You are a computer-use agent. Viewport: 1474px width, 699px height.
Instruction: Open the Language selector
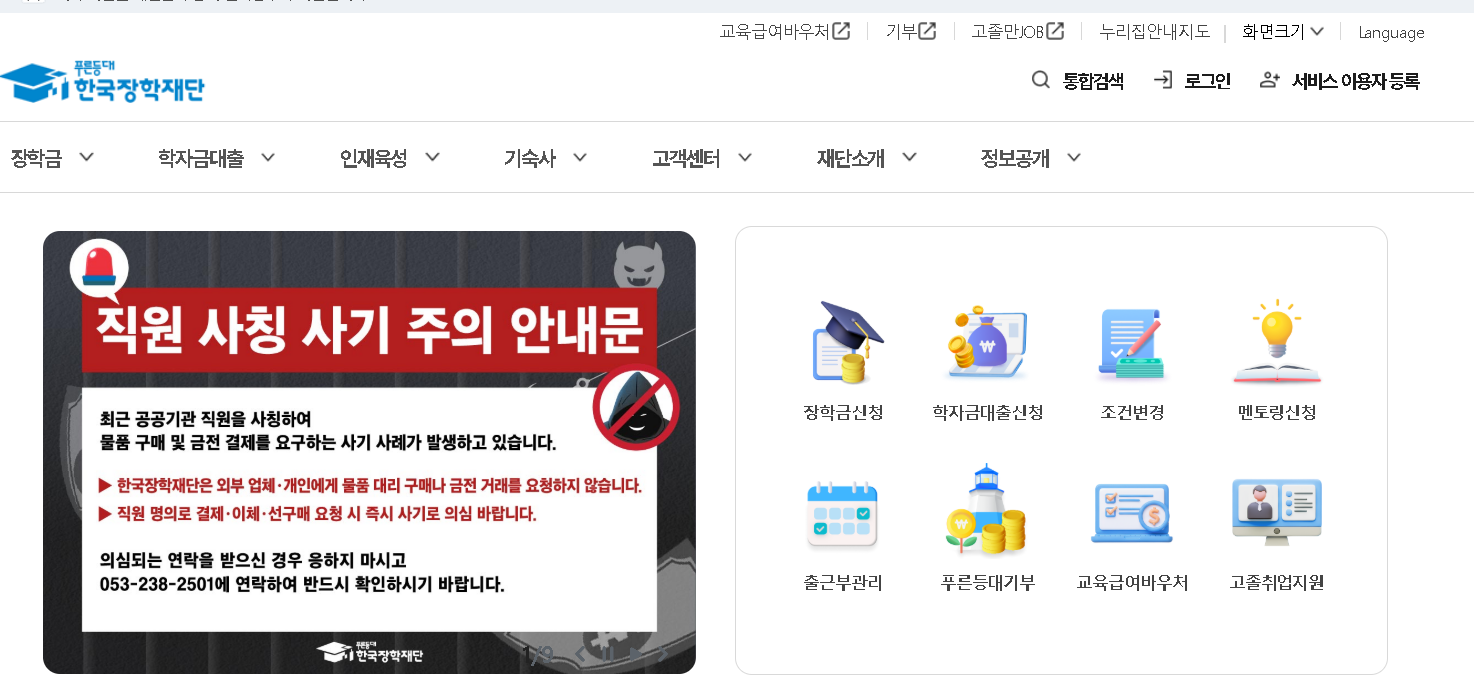click(x=1391, y=32)
